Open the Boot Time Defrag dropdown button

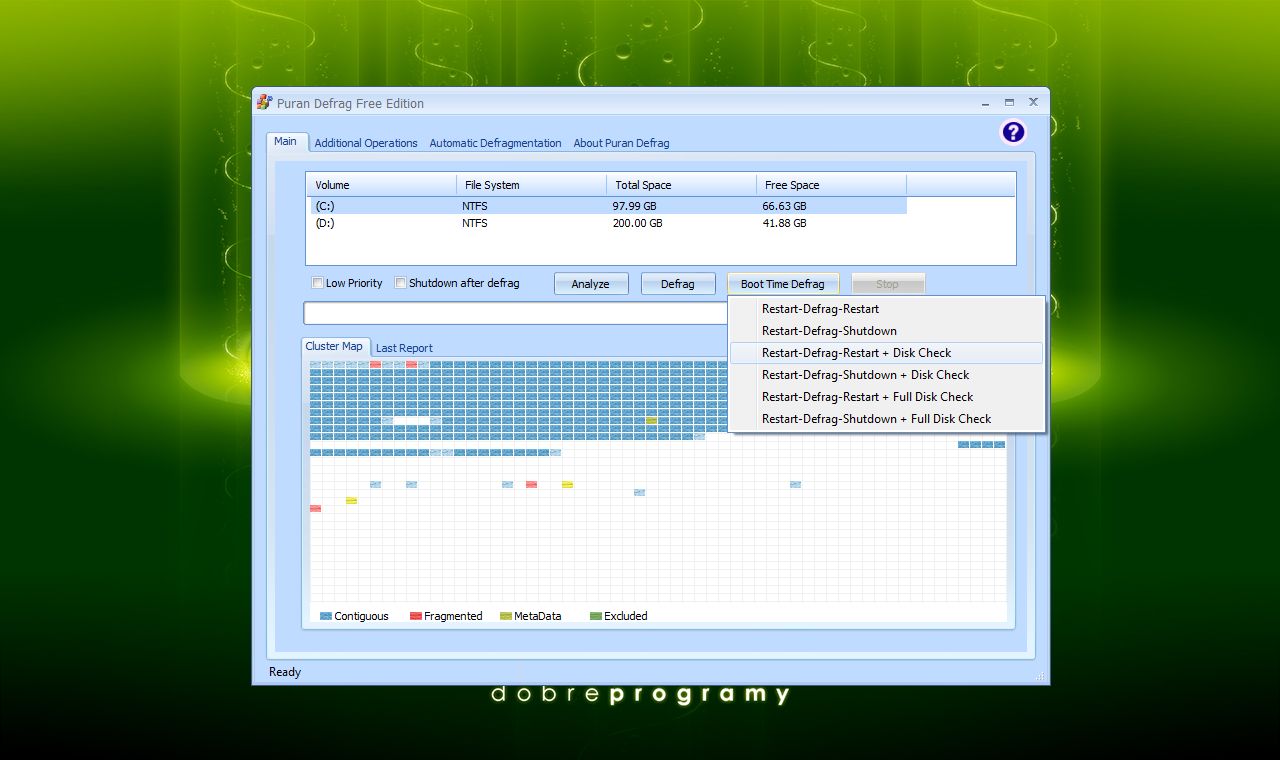tap(783, 284)
